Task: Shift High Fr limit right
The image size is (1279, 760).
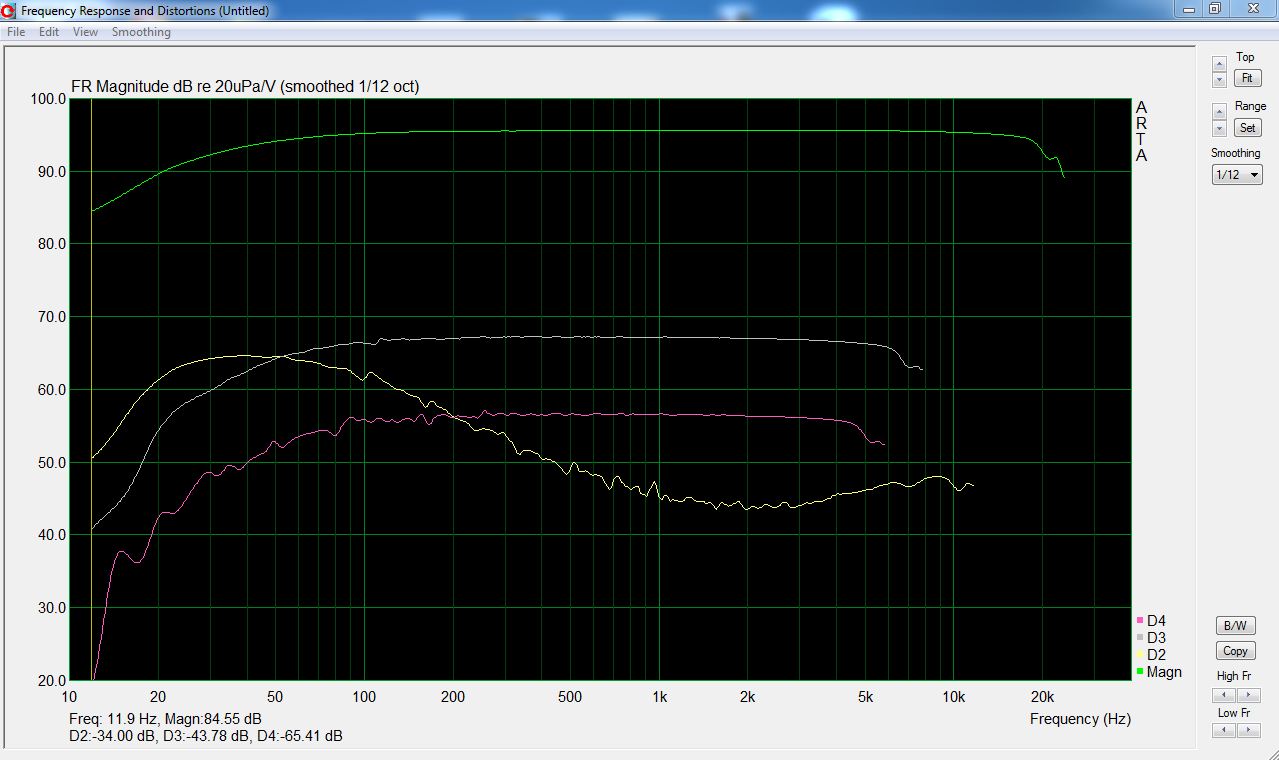Action: click(x=1249, y=695)
